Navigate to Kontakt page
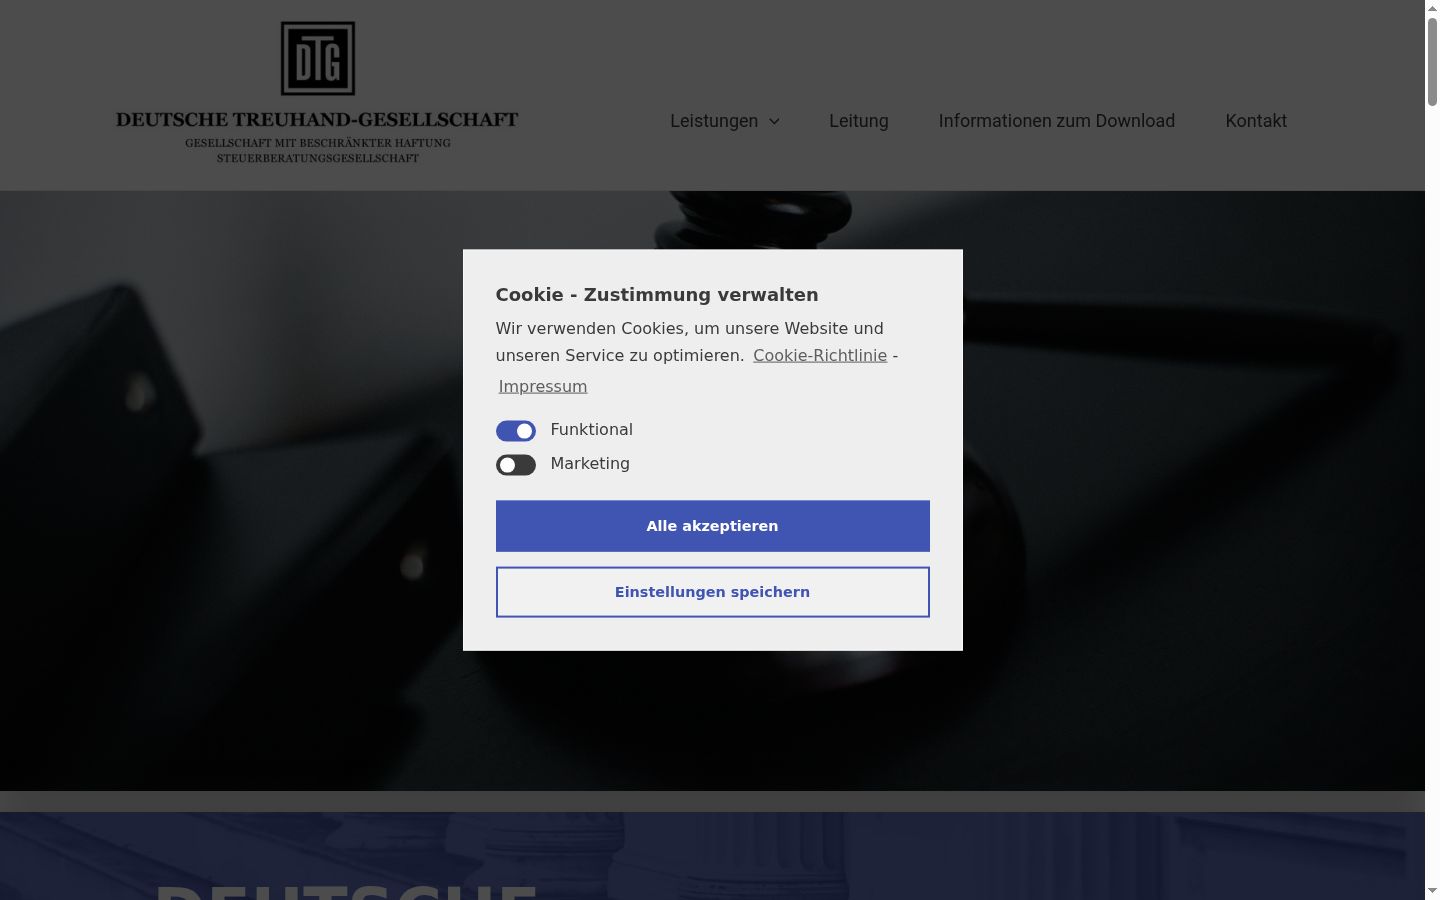The image size is (1440, 900). click(x=1256, y=121)
